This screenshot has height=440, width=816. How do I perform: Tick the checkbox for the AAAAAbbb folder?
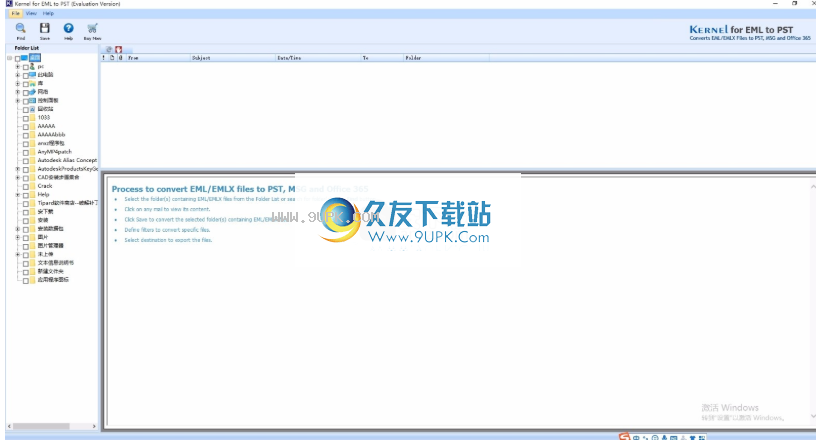pos(26,135)
